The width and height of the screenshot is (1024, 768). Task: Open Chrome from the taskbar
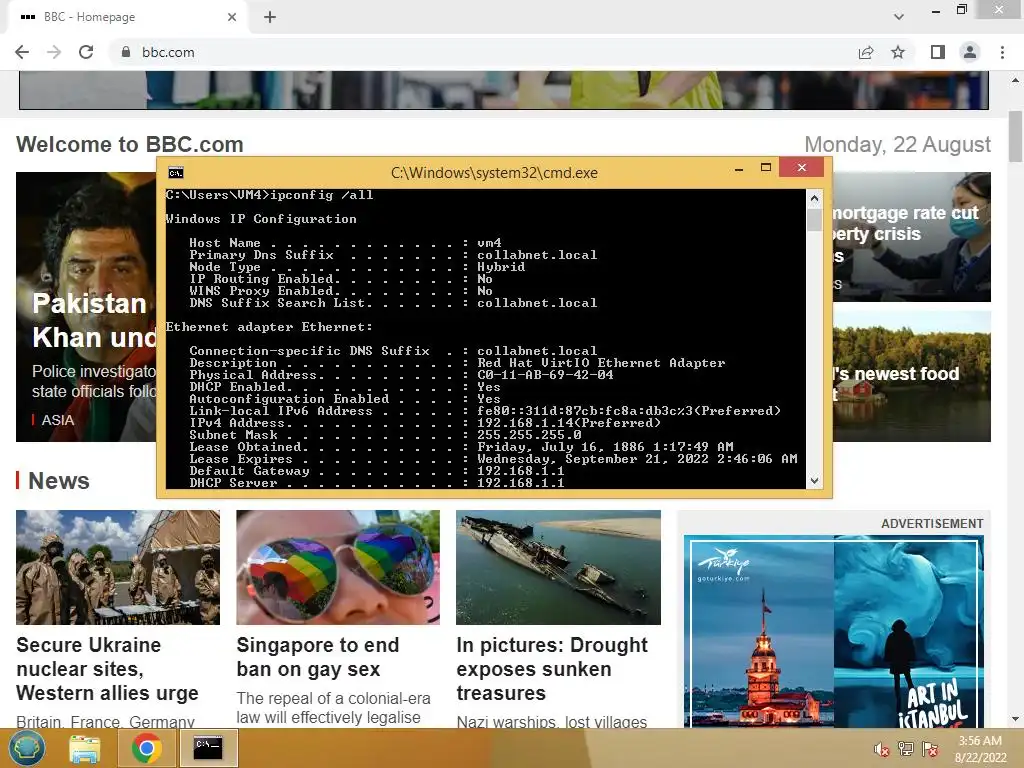146,748
